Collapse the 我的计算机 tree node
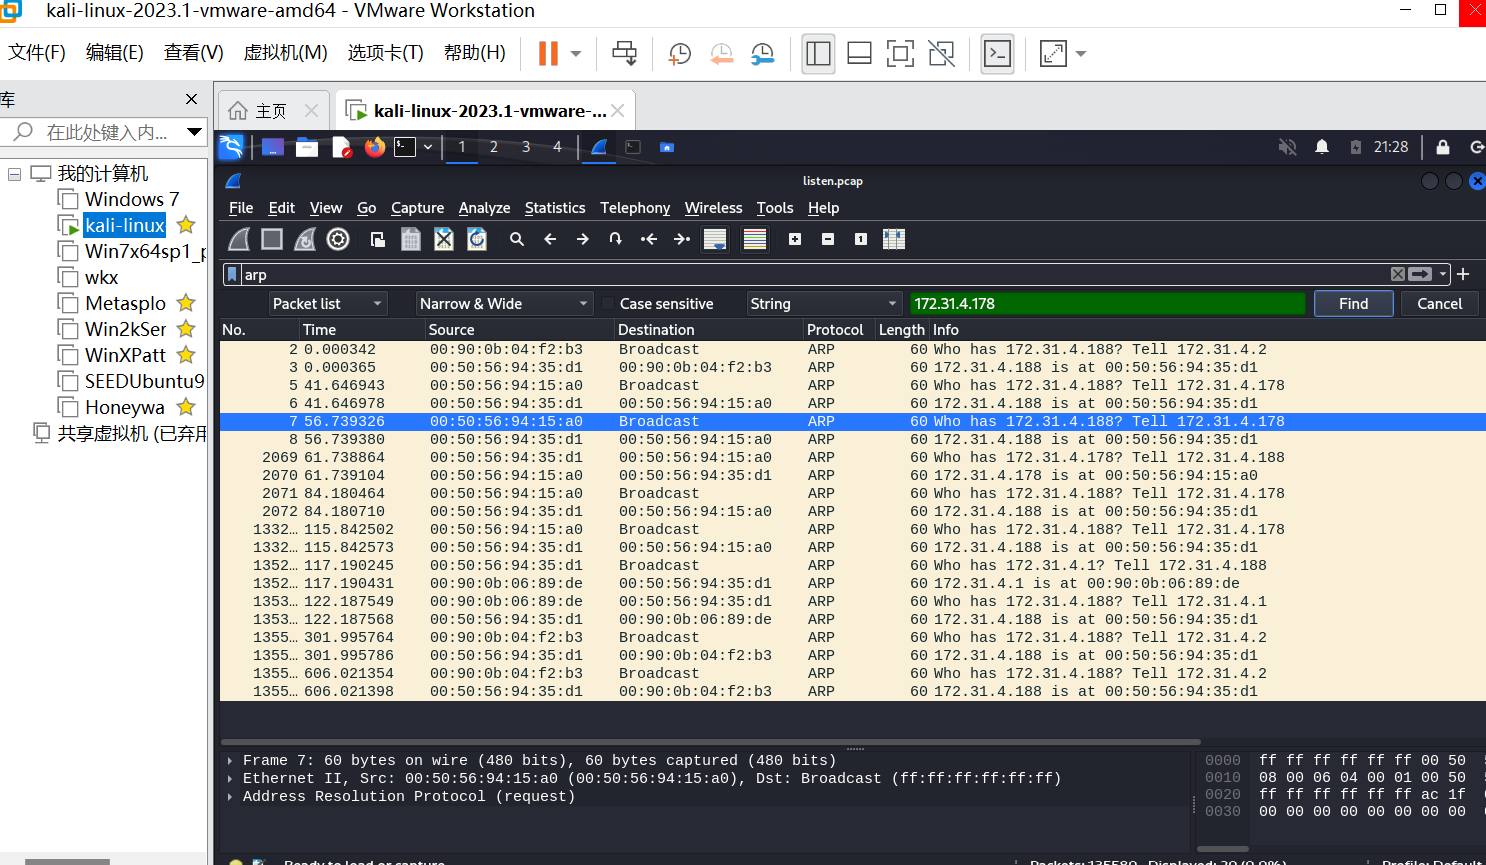The width and height of the screenshot is (1486, 865). coord(14,174)
